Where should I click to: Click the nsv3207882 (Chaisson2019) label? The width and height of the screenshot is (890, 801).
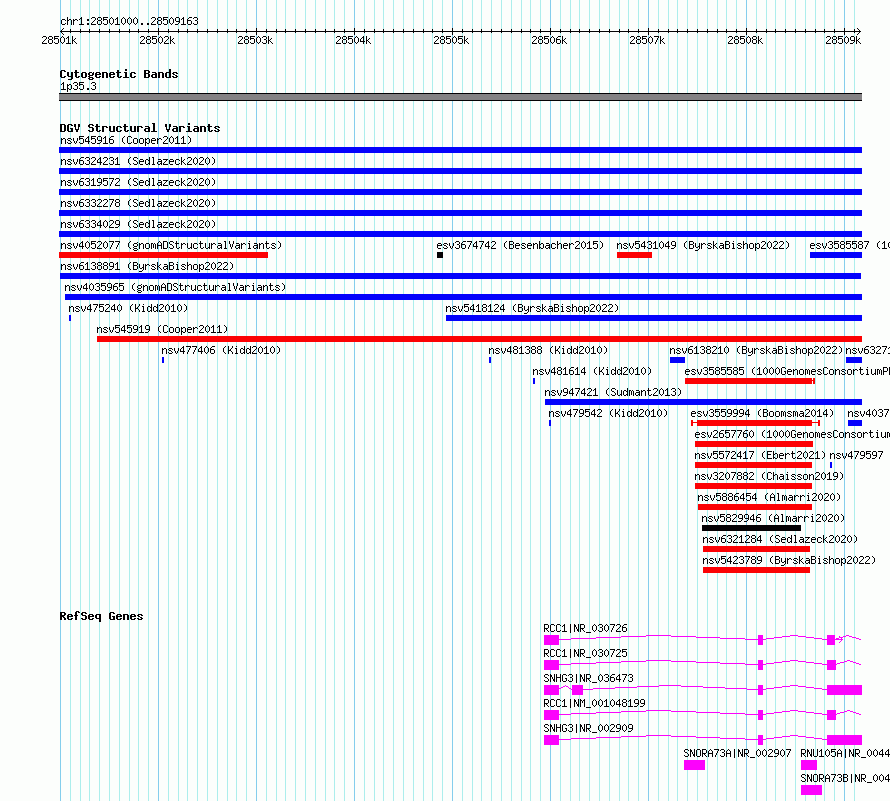coord(769,476)
